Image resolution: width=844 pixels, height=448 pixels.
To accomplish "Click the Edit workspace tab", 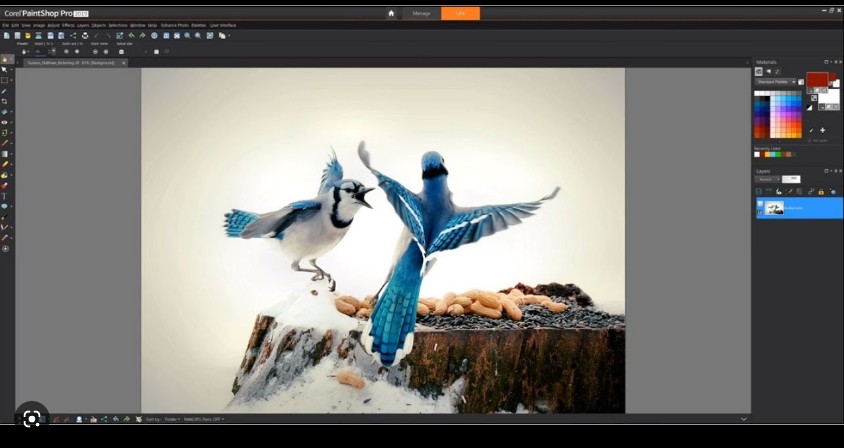I will [460, 13].
